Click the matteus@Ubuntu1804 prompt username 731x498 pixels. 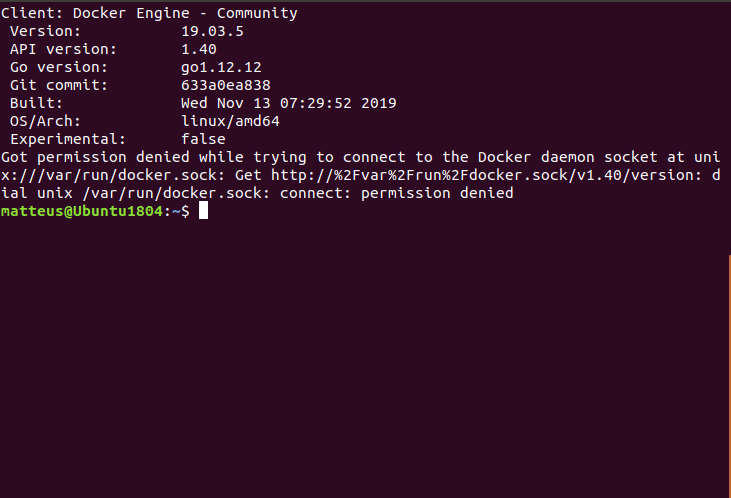click(x=82, y=211)
